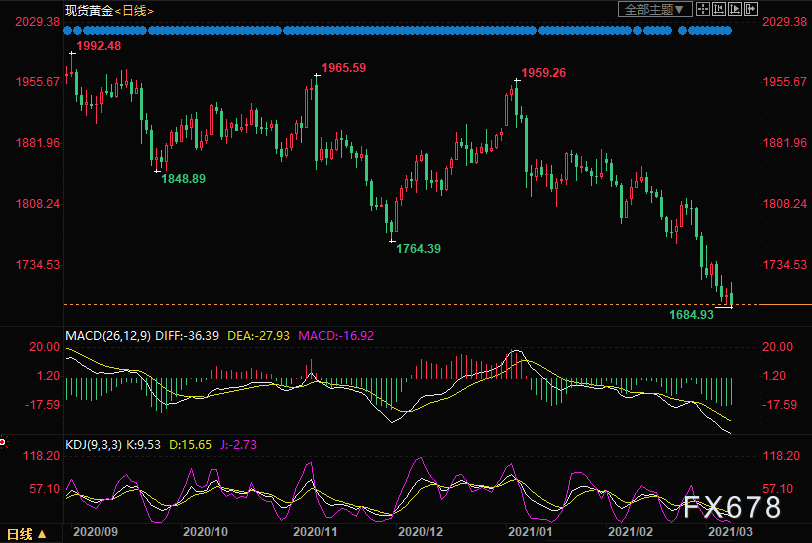Click the 2021/03 date on time axis
Viewport: 812px width, 543px height.
[731, 532]
